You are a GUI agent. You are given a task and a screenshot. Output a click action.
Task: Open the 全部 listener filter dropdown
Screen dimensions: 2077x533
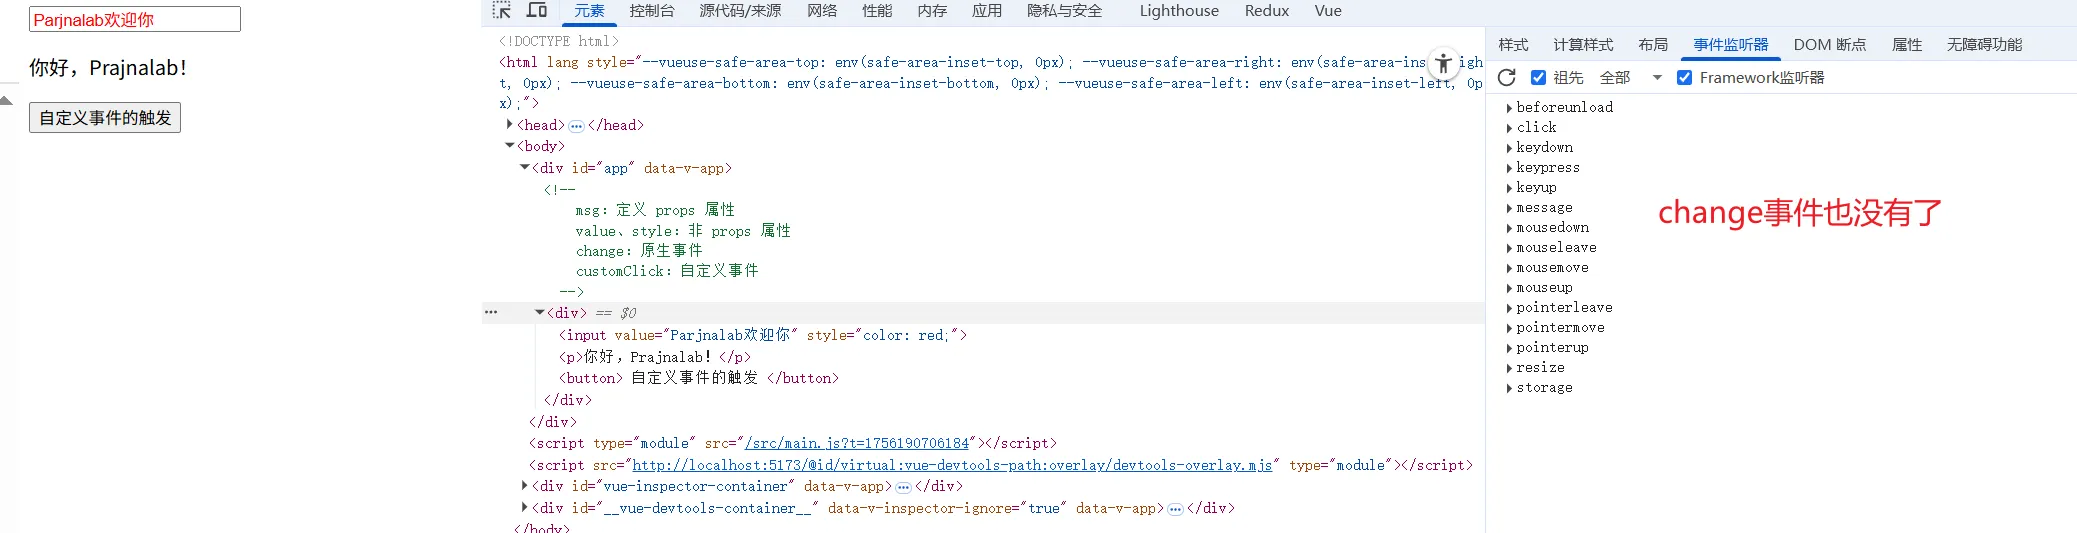click(1630, 78)
